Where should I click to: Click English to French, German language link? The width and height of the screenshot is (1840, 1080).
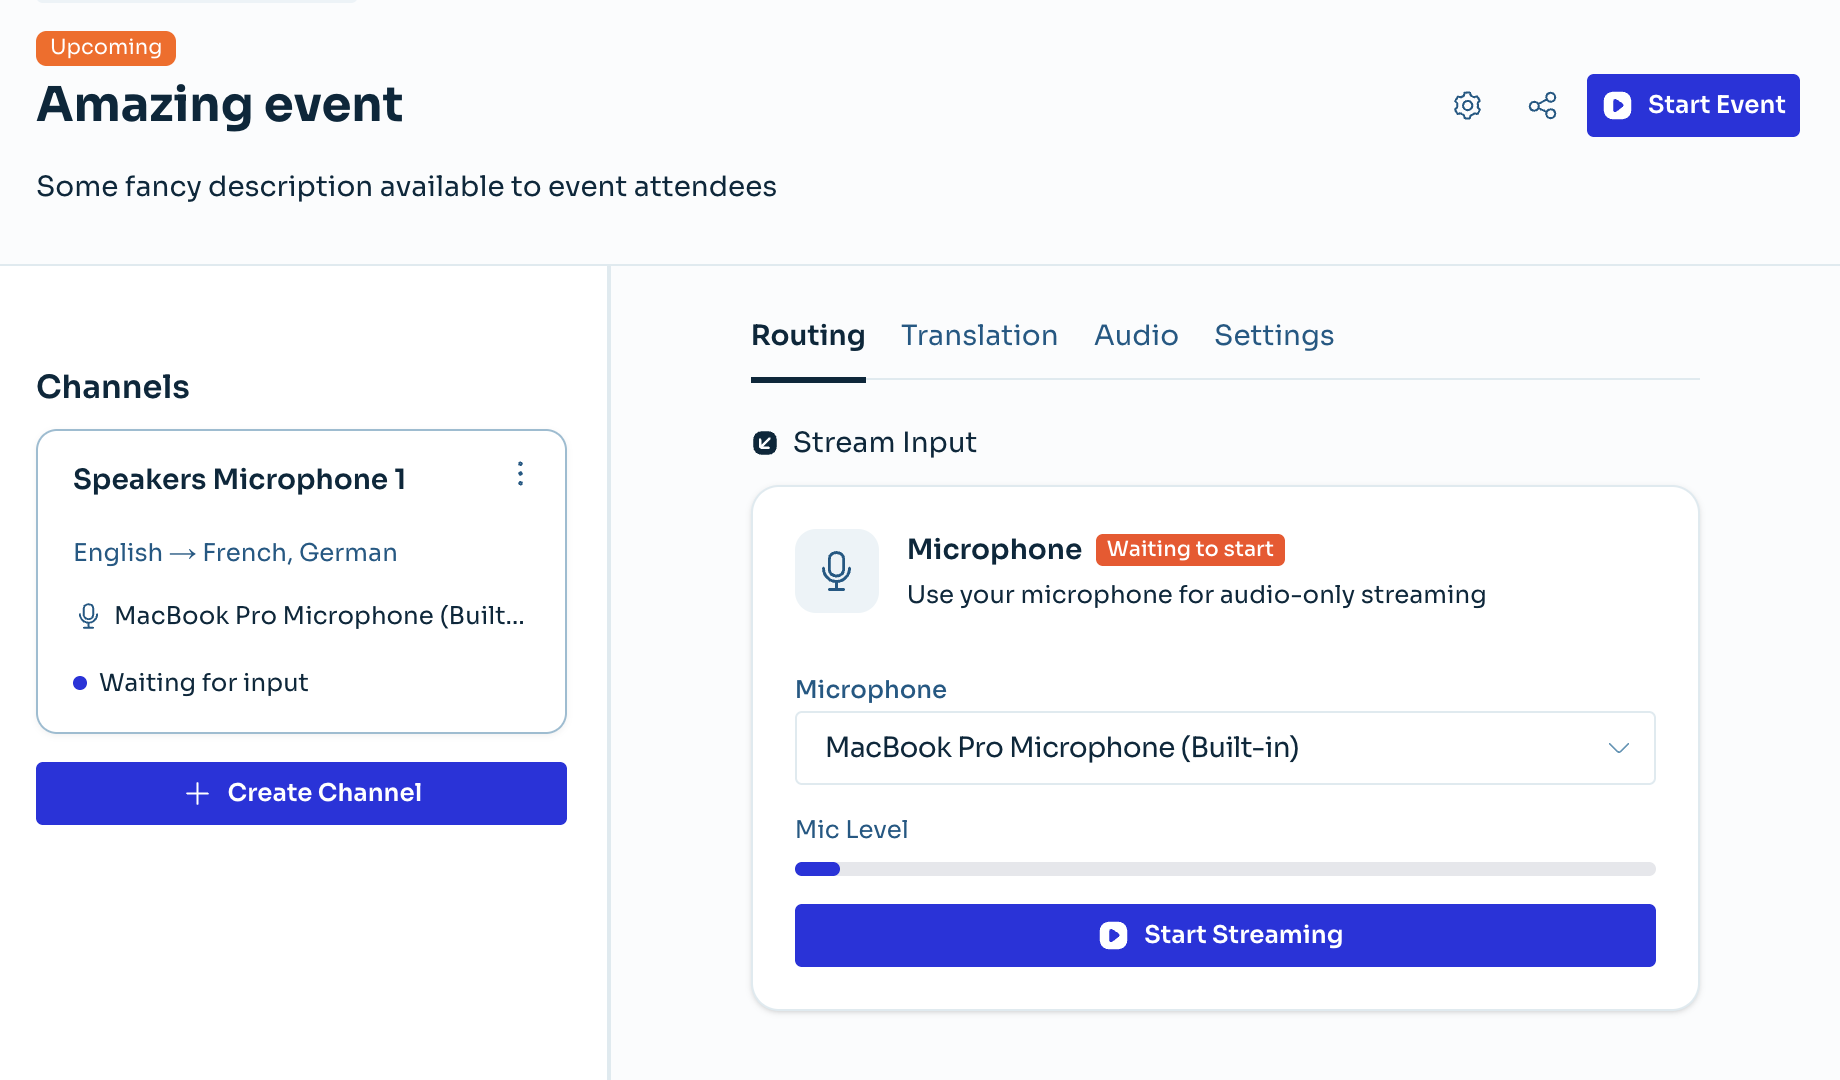pos(235,553)
